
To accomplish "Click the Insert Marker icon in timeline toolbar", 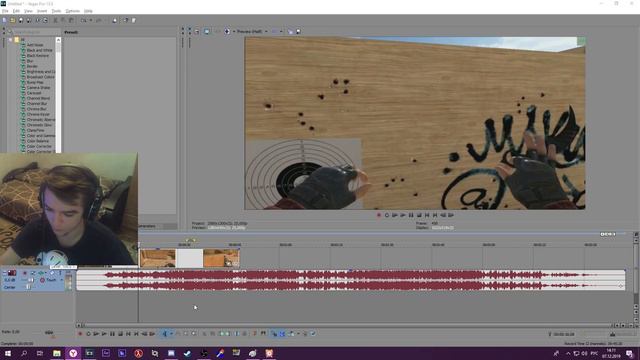I will pyautogui.click(x=254, y=333).
